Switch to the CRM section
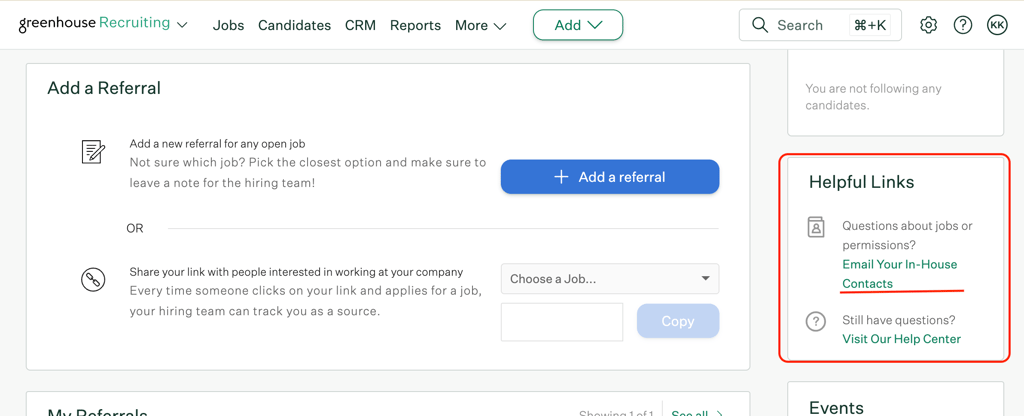Viewport: 1024px width, 416px height. pyautogui.click(x=360, y=25)
